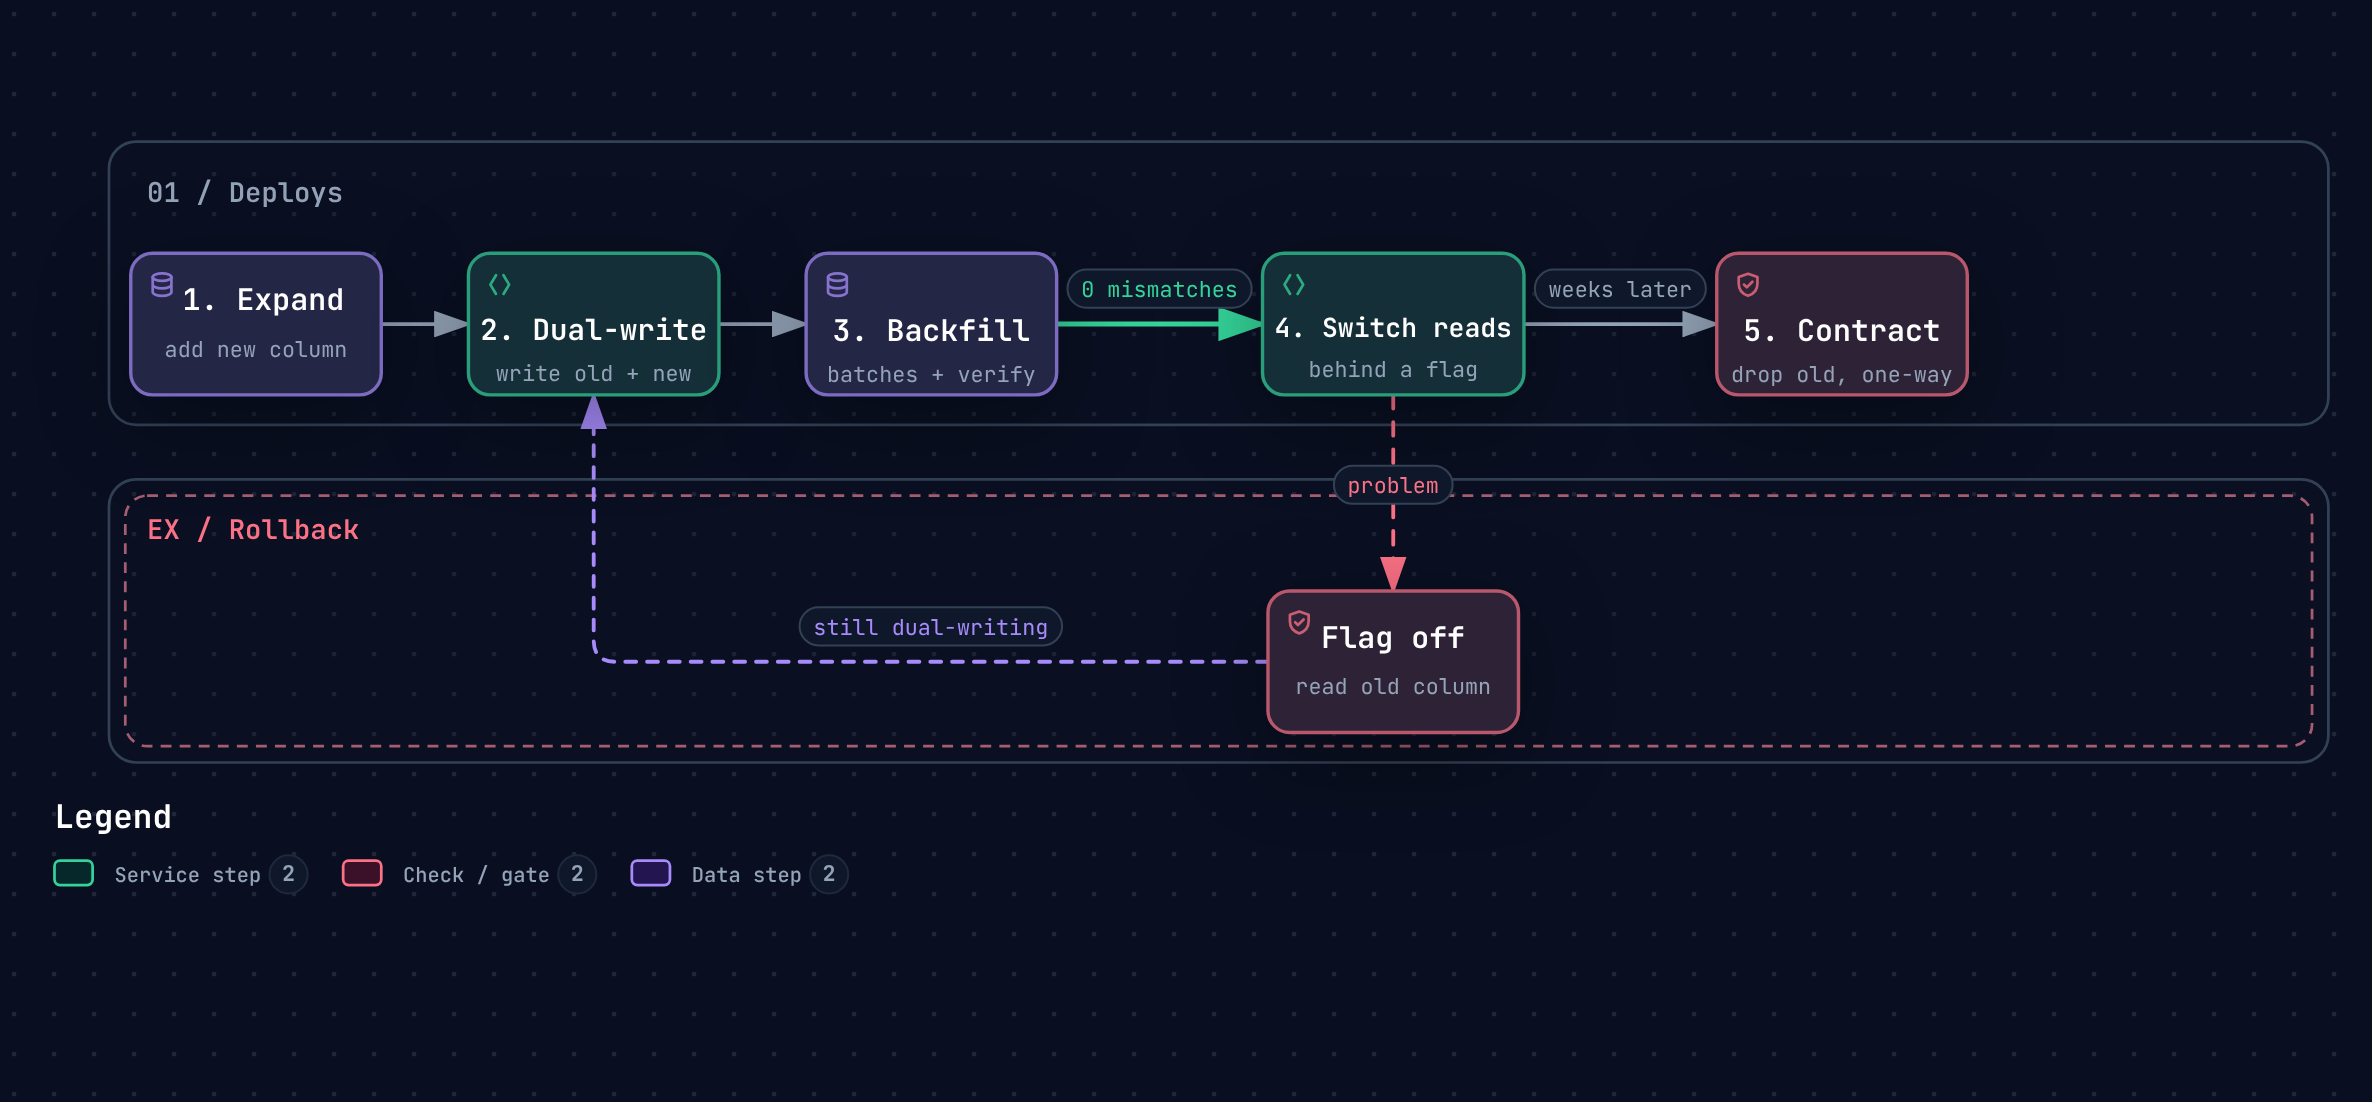Click the count badge beside Service step
2372x1102 pixels.
pos(288,874)
